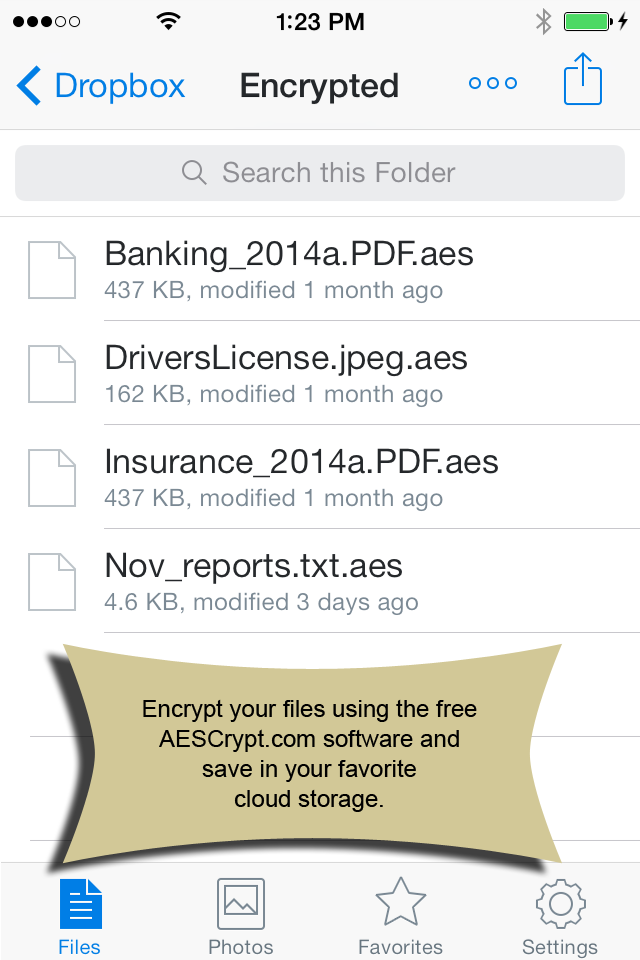
Task: Open Insurance_2014a.PDF.aes file
Action: coord(301,462)
